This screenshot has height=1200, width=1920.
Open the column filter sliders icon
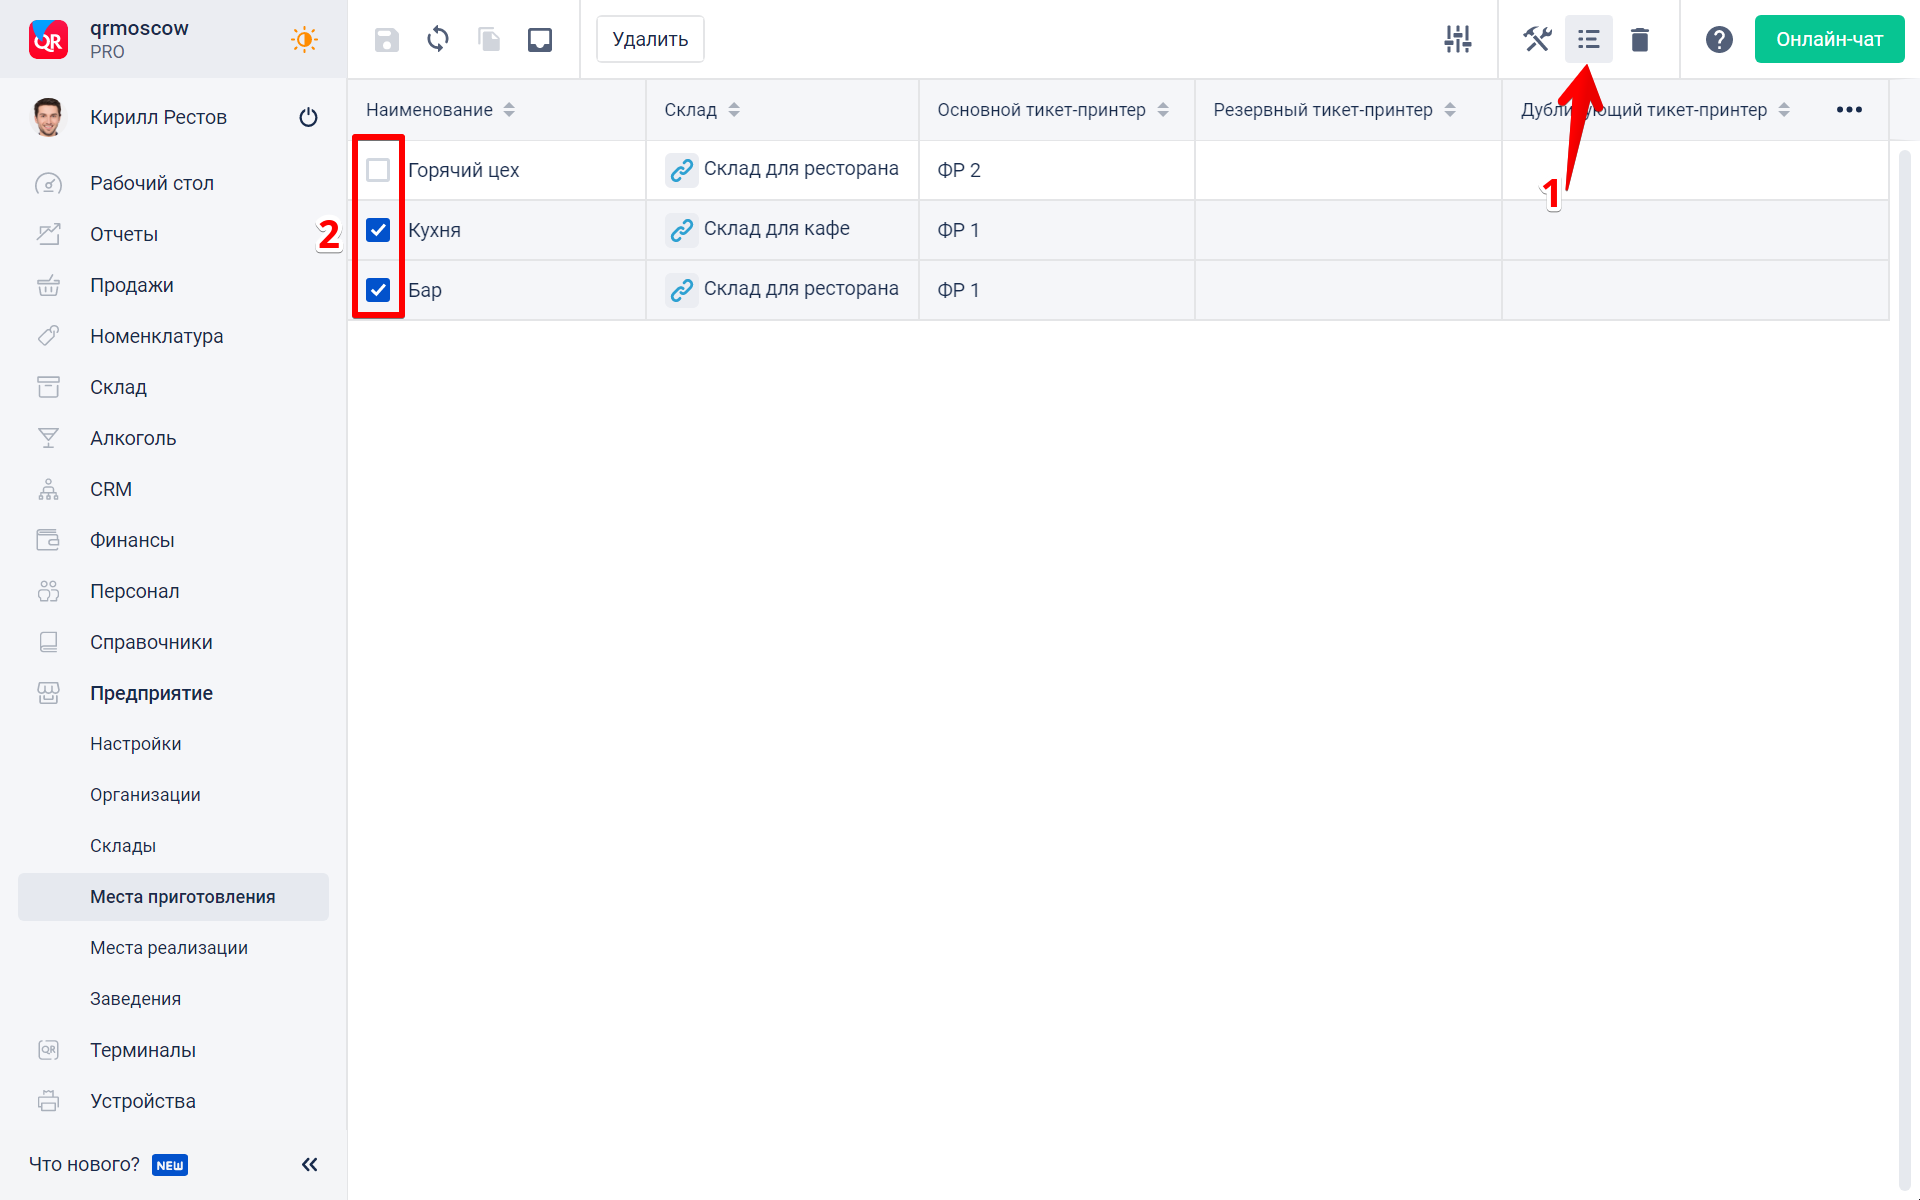point(1458,39)
